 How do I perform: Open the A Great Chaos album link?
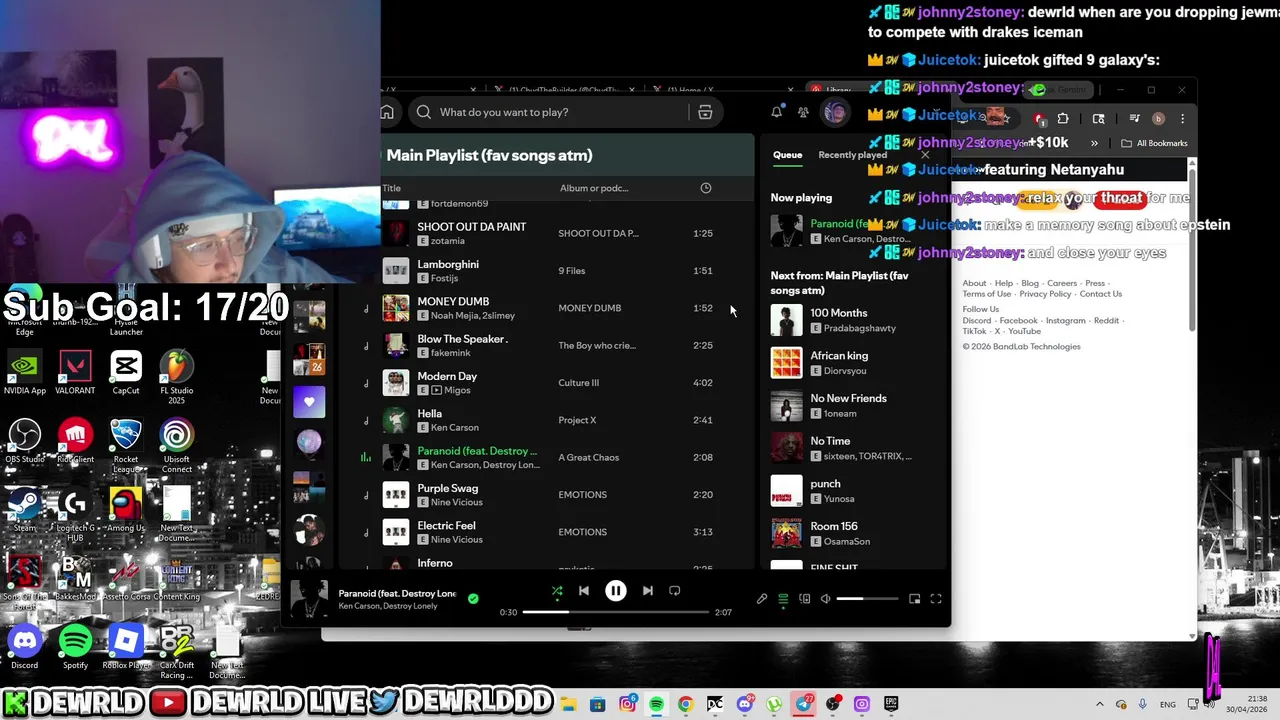click(x=588, y=457)
